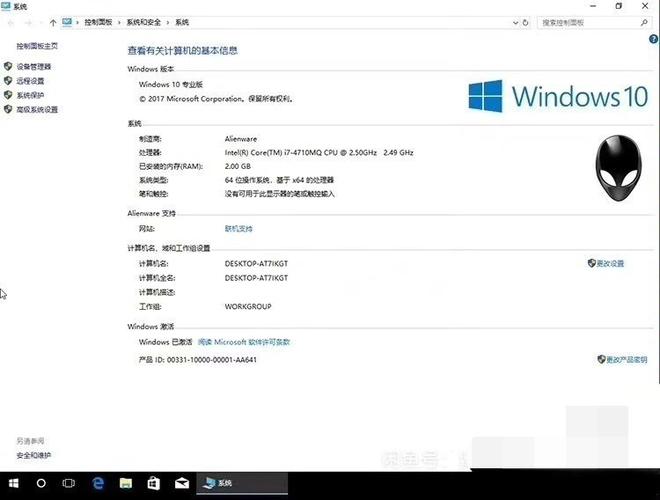Image resolution: width=660 pixels, height=500 pixels.
Task: Open Mail app from taskbar
Action: pyautogui.click(x=182, y=483)
